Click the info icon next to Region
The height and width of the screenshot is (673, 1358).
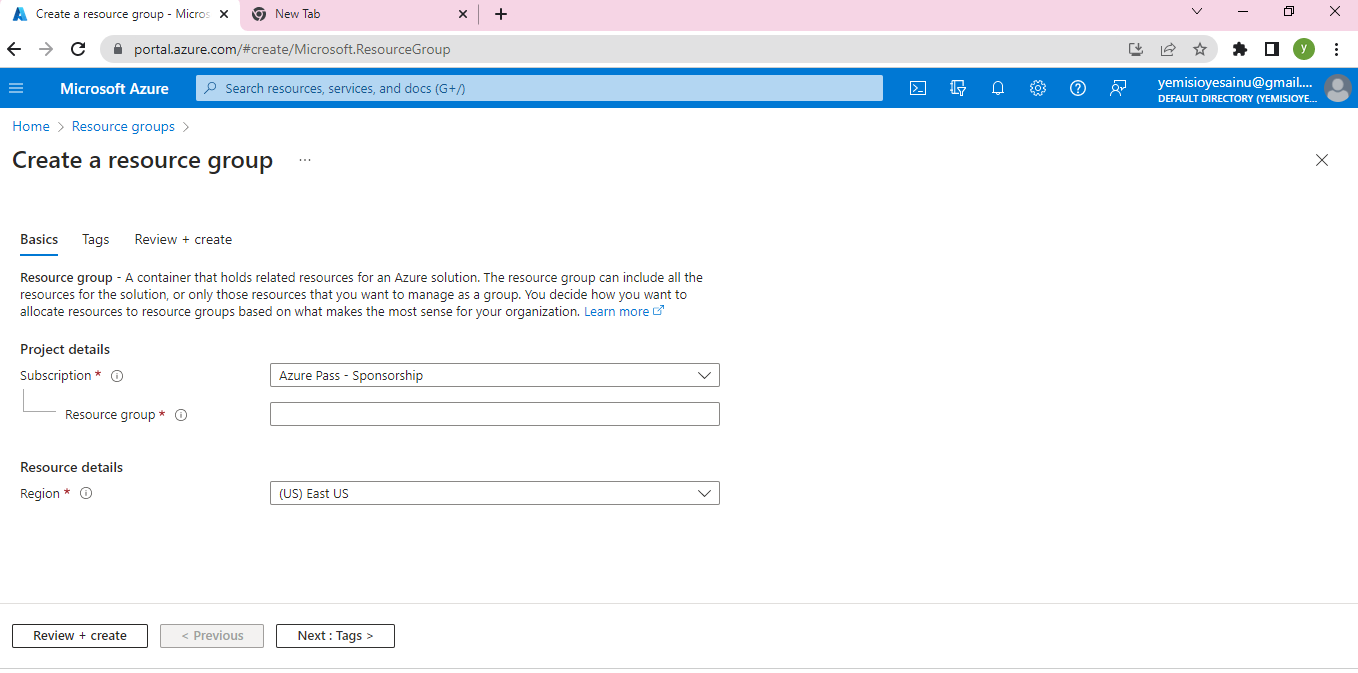pos(86,493)
